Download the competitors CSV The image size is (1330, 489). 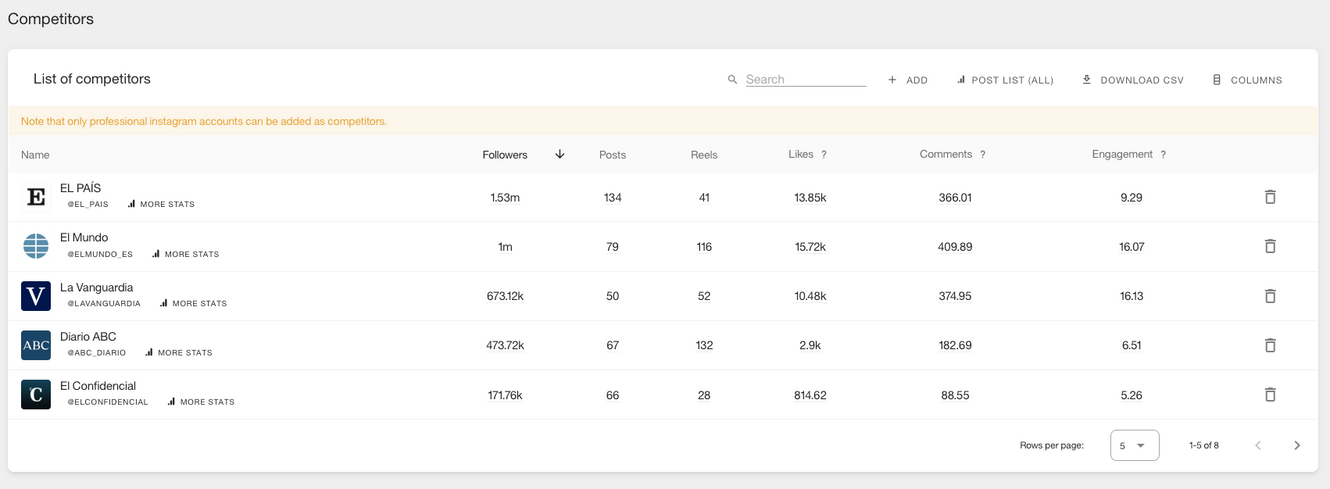1133,80
